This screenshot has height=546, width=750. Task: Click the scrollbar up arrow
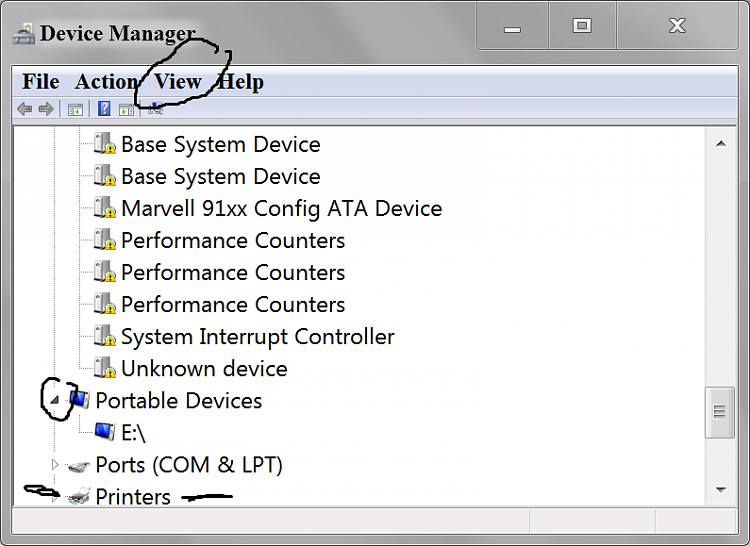pos(721,143)
